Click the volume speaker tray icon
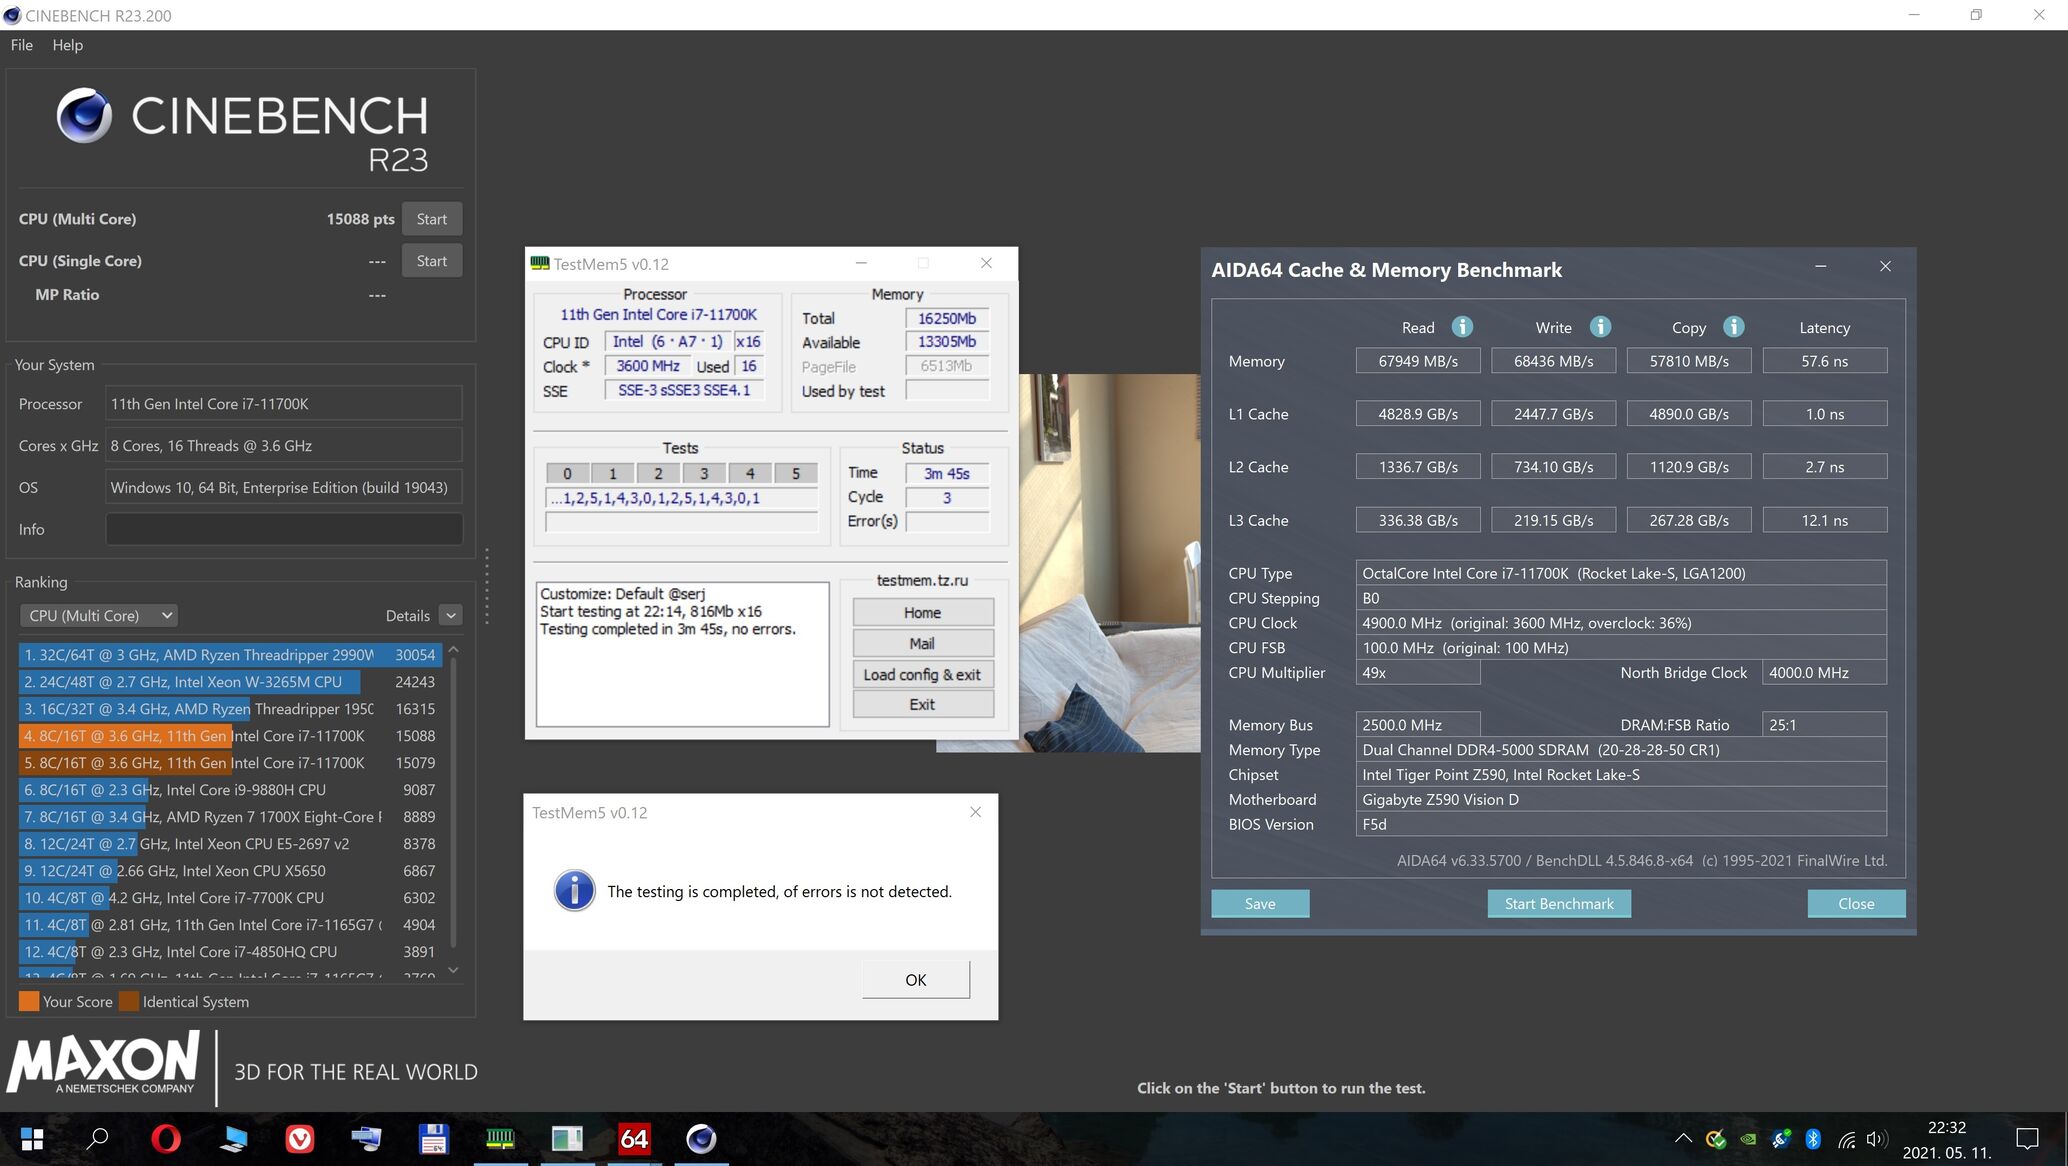This screenshot has height=1166, width=2068. pyautogui.click(x=1877, y=1139)
